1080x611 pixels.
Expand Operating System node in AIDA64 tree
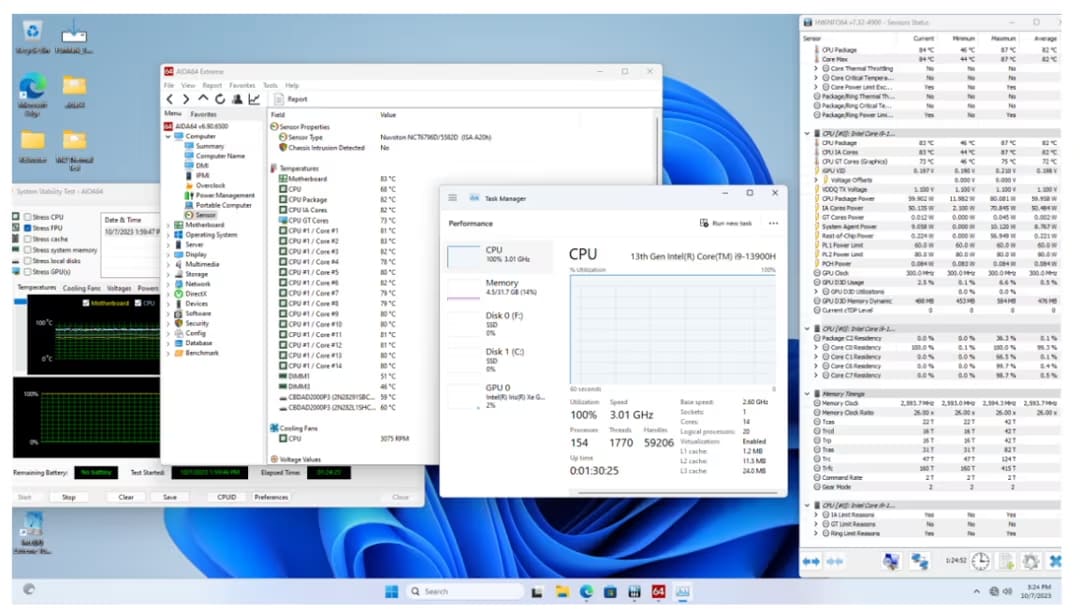(x=168, y=235)
